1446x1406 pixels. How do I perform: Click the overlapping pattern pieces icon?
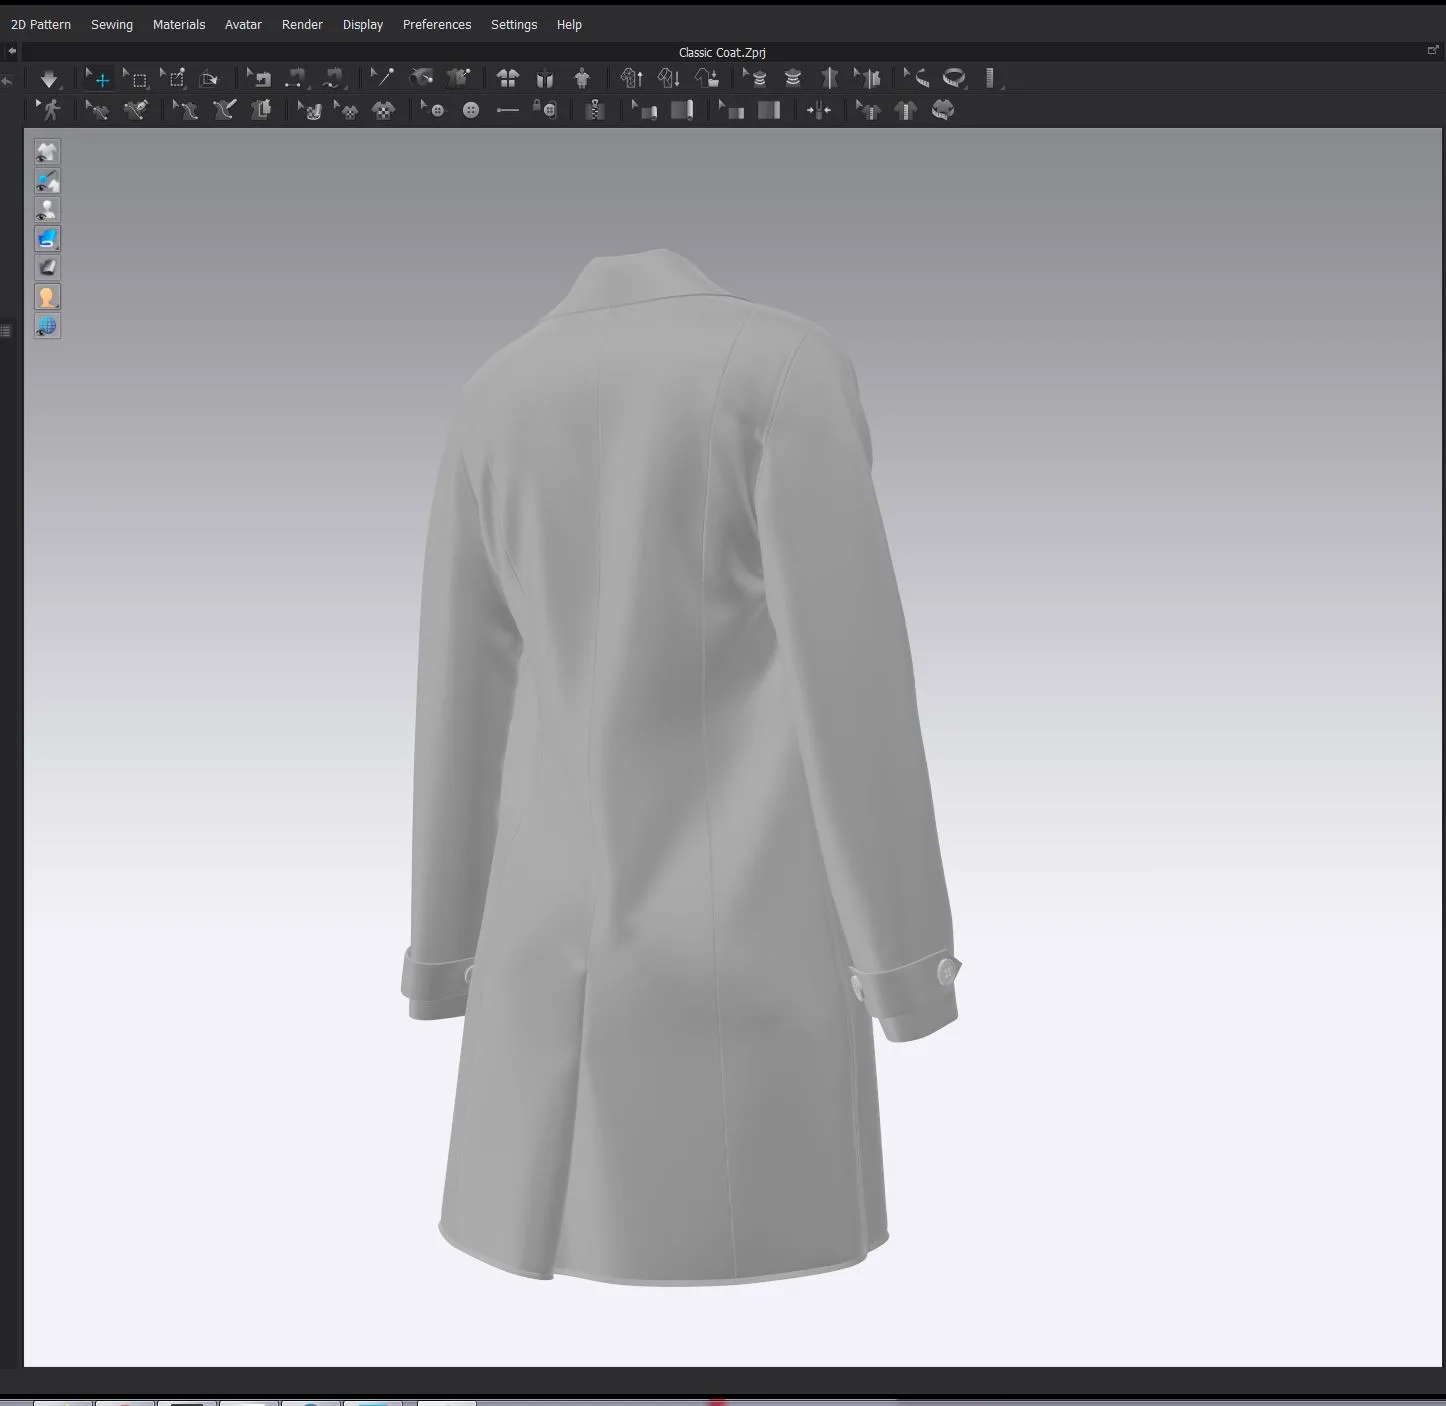tap(261, 110)
